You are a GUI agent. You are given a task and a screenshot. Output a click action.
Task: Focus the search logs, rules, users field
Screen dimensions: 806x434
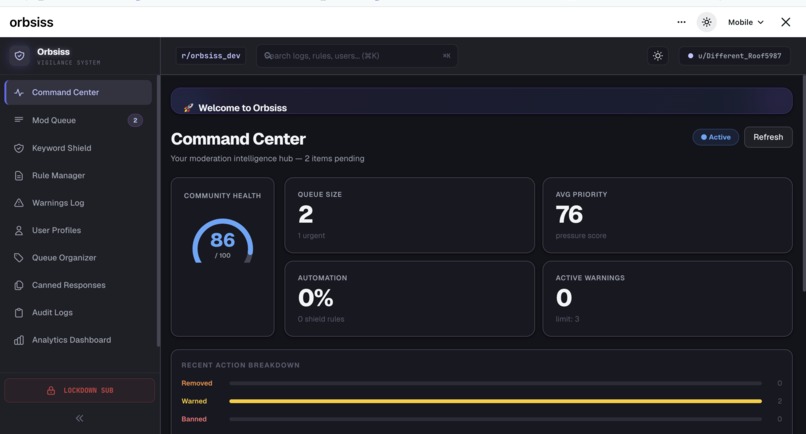pos(357,56)
